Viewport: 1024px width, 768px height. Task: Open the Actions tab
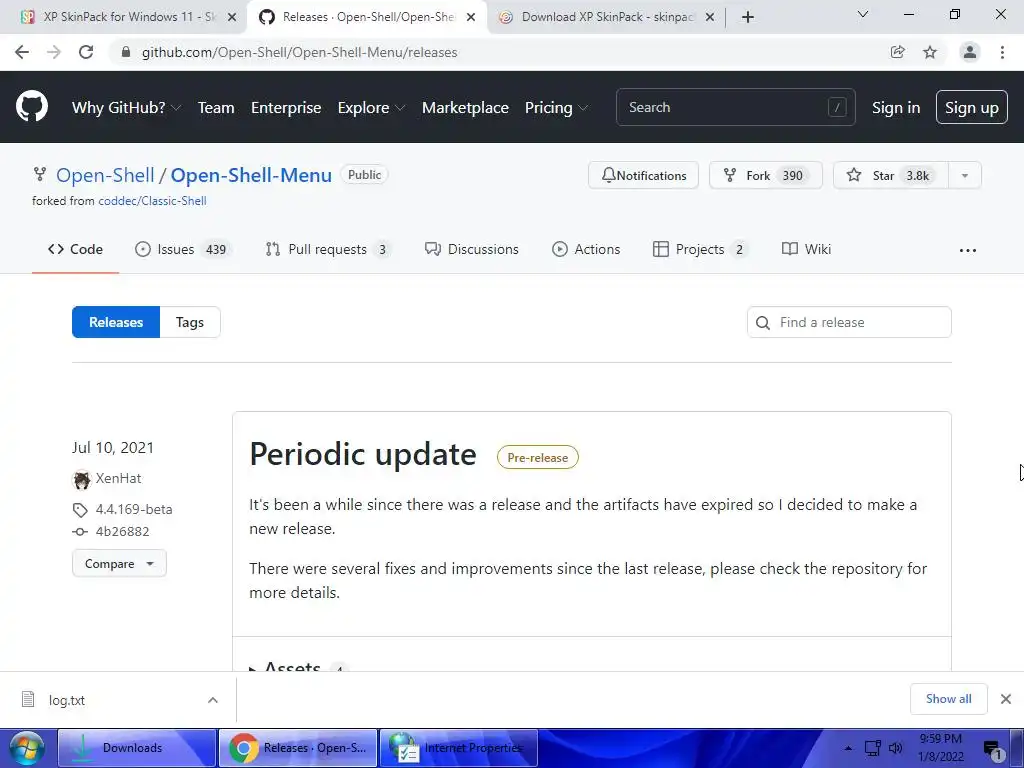(x=586, y=249)
